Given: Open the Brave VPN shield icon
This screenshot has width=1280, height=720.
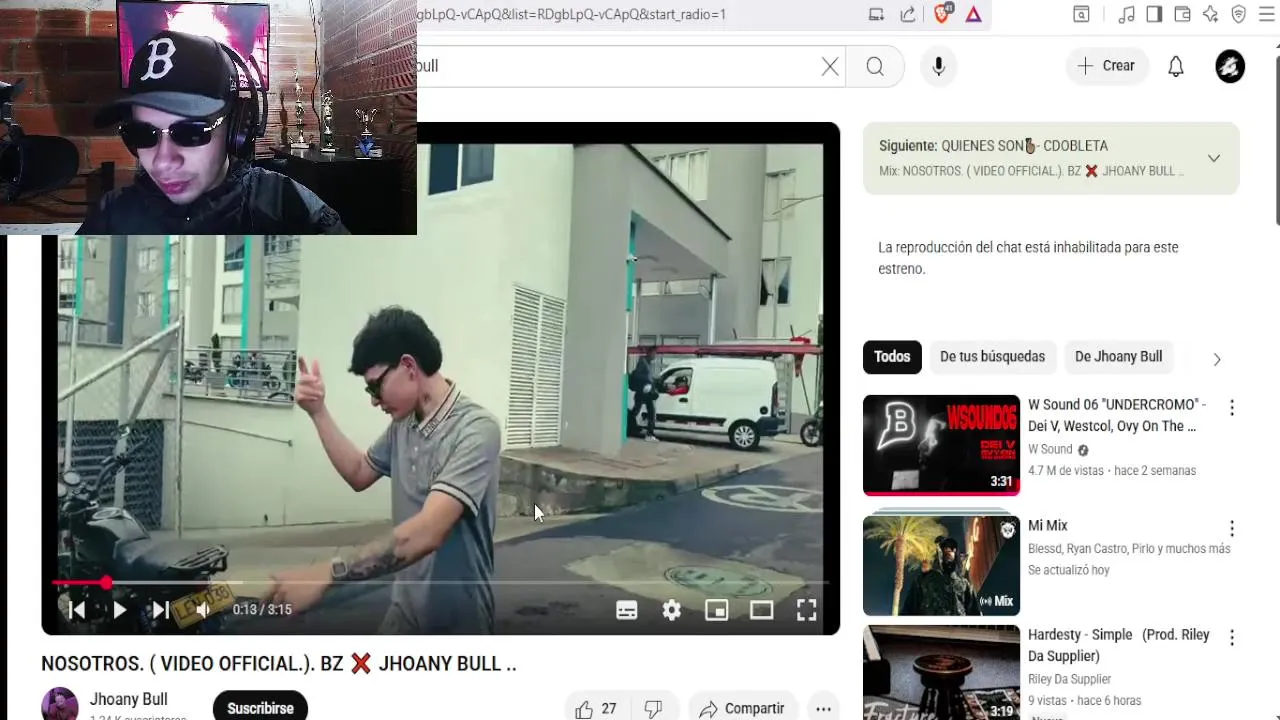Looking at the screenshot, I should pos(1238,14).
